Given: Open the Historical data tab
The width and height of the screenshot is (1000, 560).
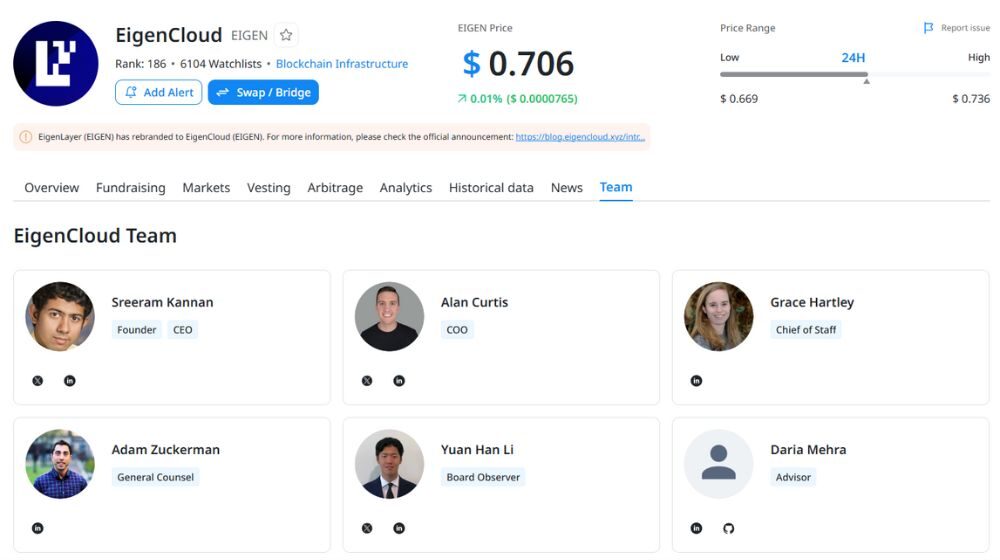Looking at the screenshot, I should [x=491, y=188].
